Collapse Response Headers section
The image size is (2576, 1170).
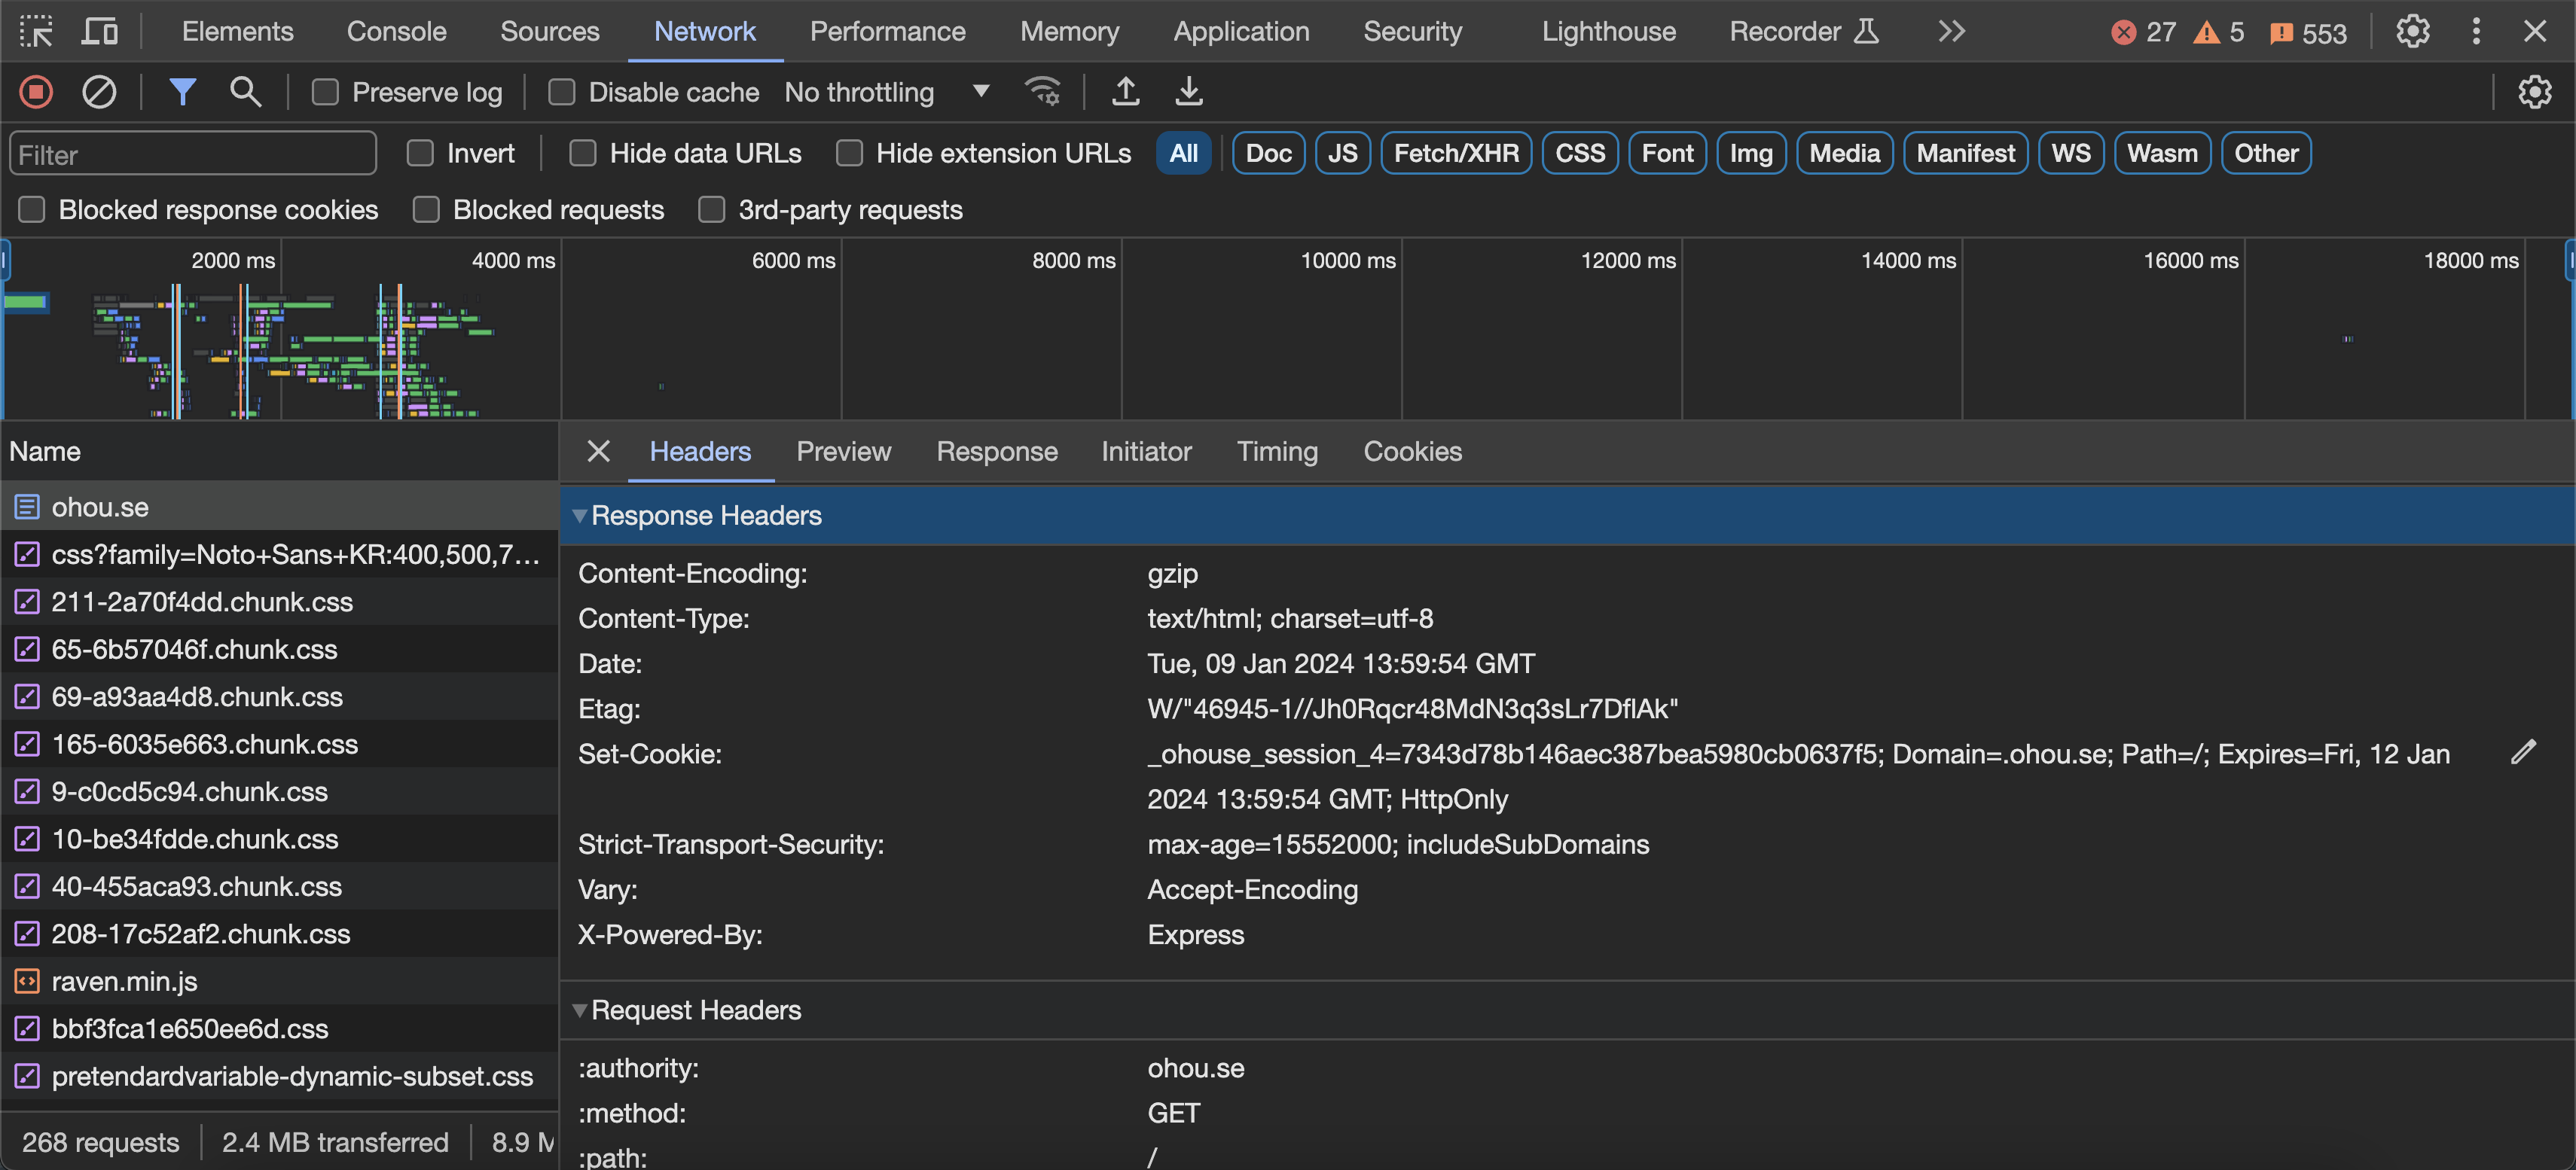click(x=580, y=515)
